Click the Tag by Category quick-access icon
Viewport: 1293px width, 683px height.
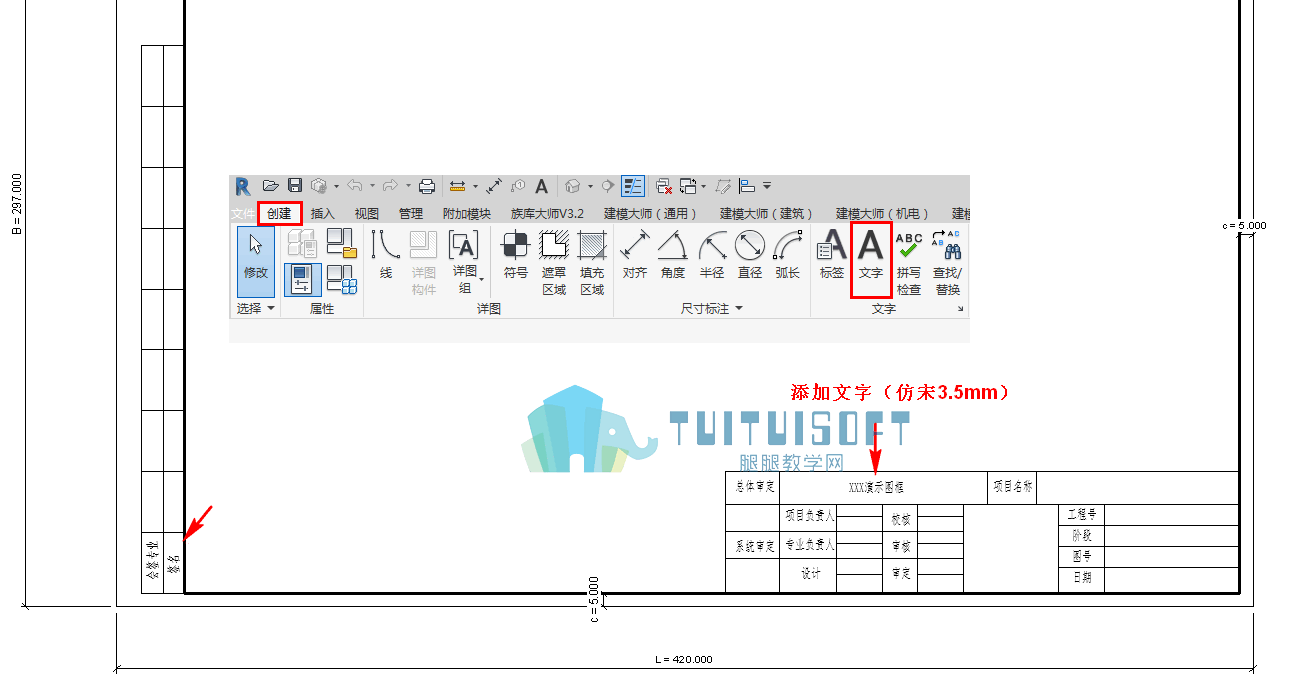(517, 186)
